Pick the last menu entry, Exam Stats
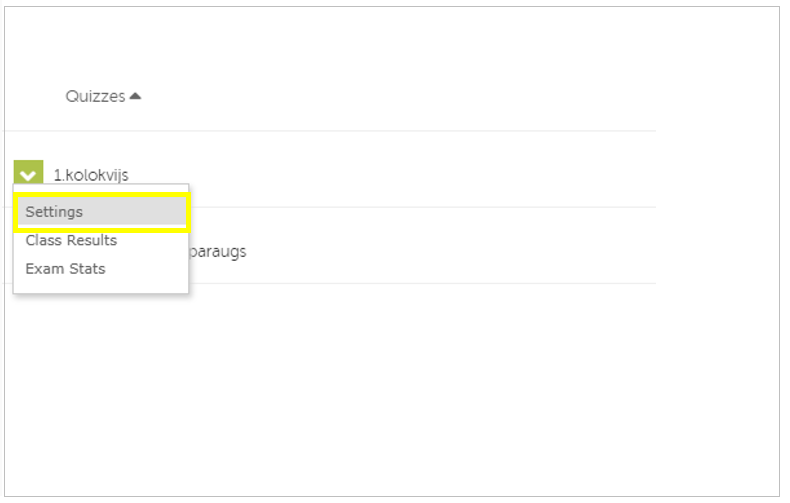The height and width of the screenshot is (503, 790). tap(65, 269)
